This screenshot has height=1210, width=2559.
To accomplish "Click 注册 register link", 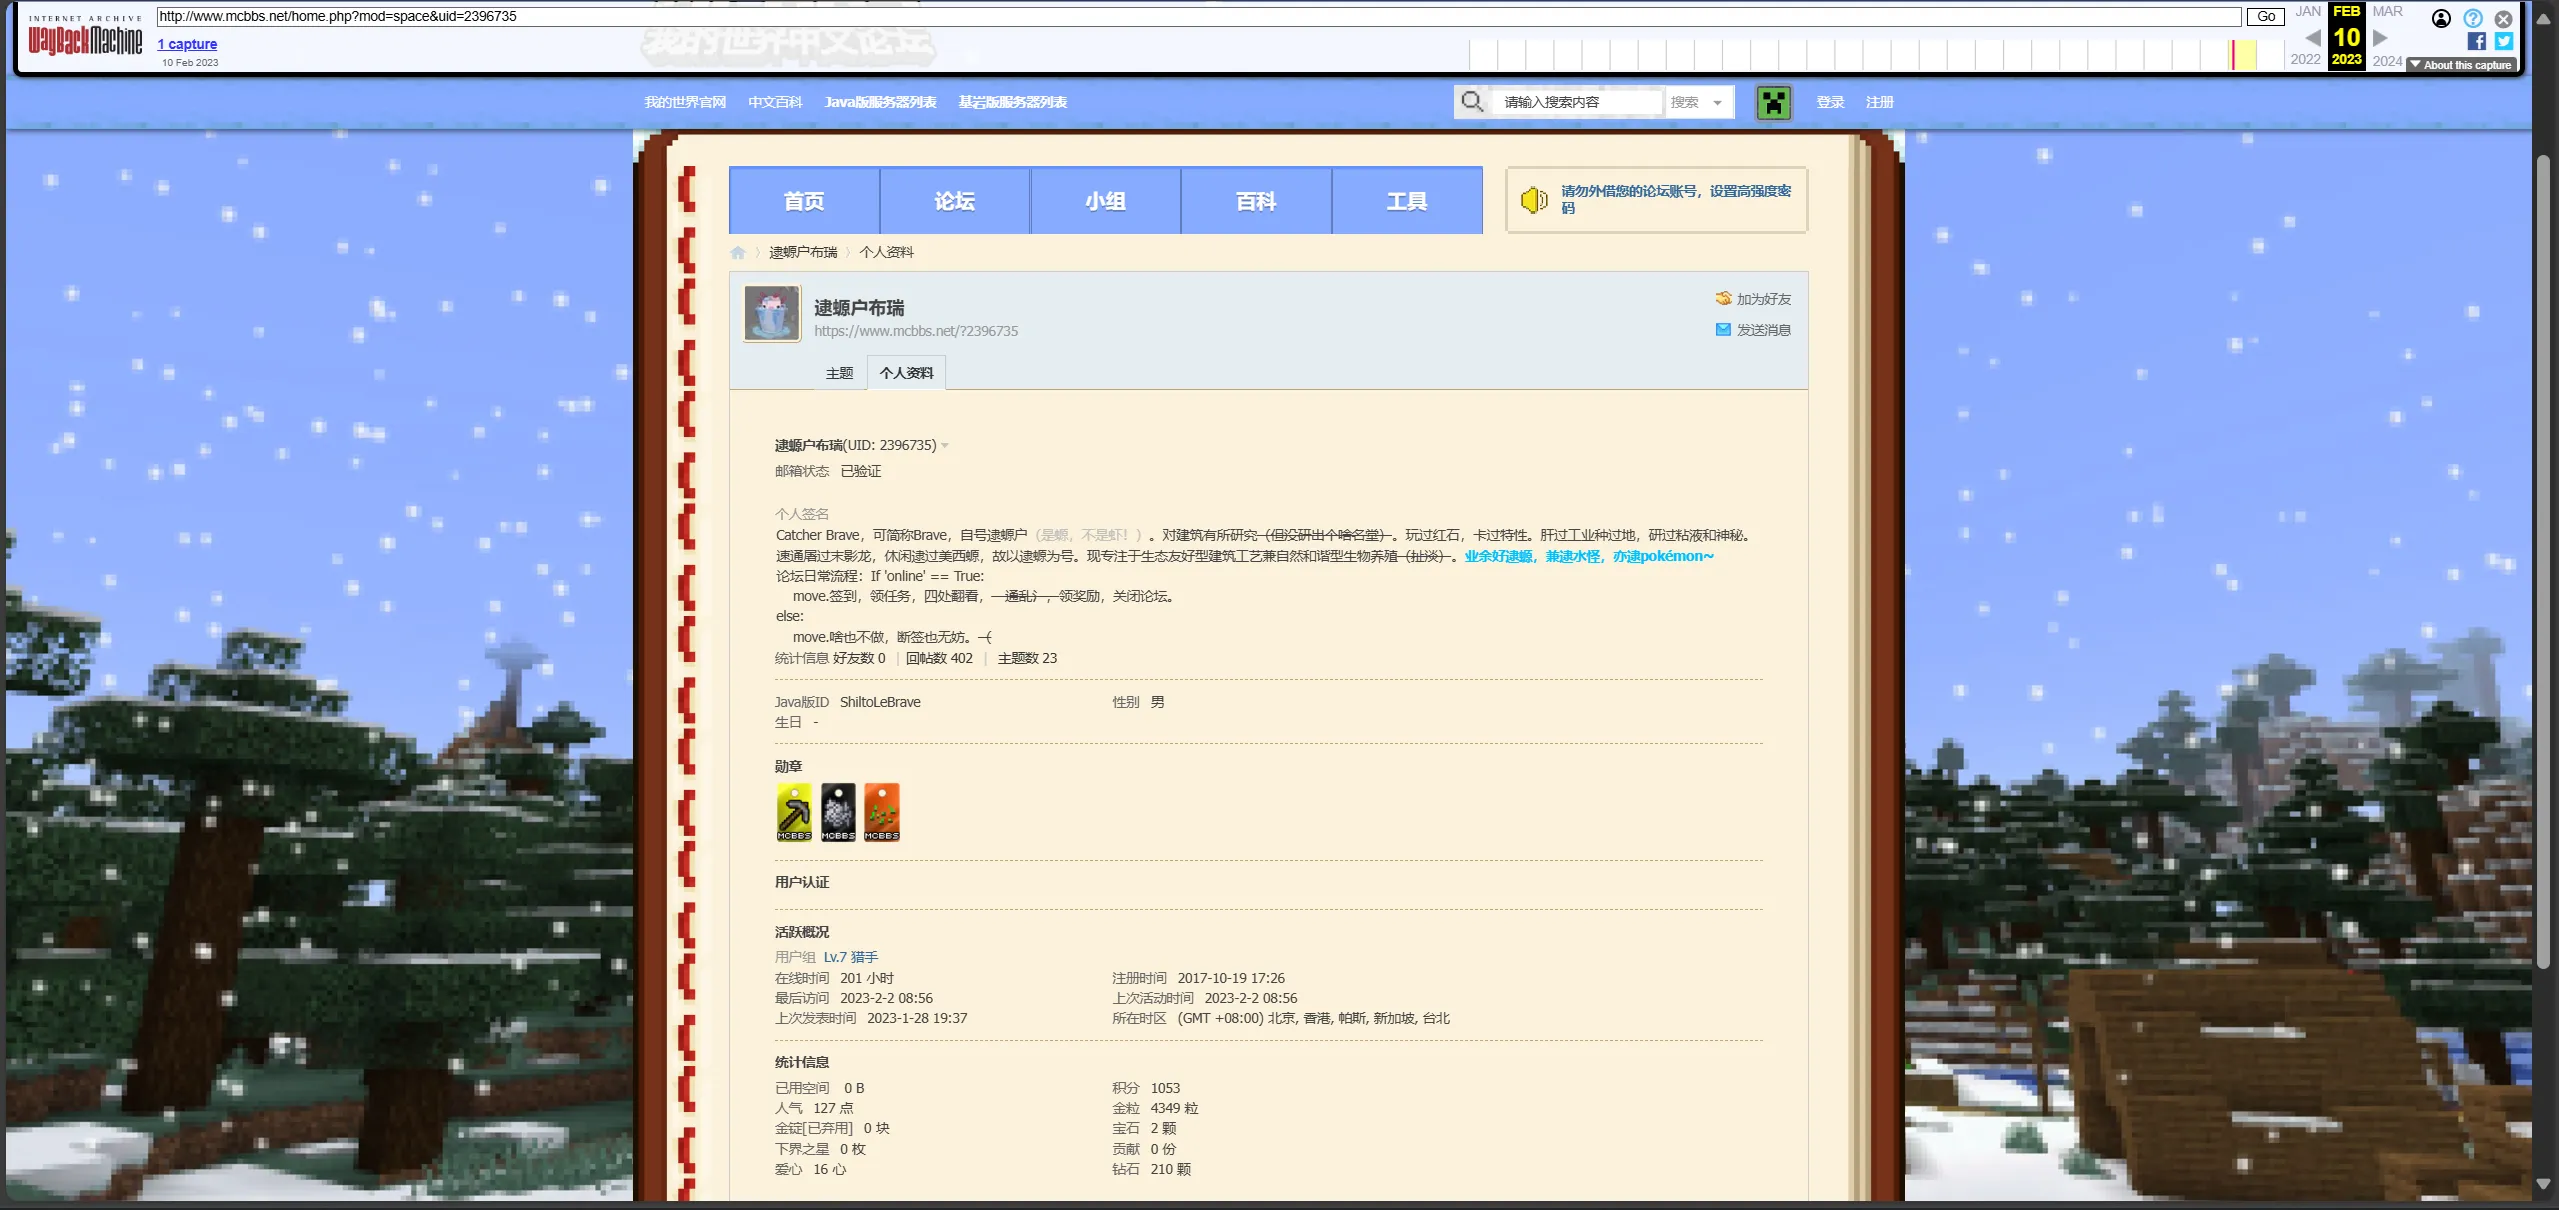I will tap(1879, 102).
